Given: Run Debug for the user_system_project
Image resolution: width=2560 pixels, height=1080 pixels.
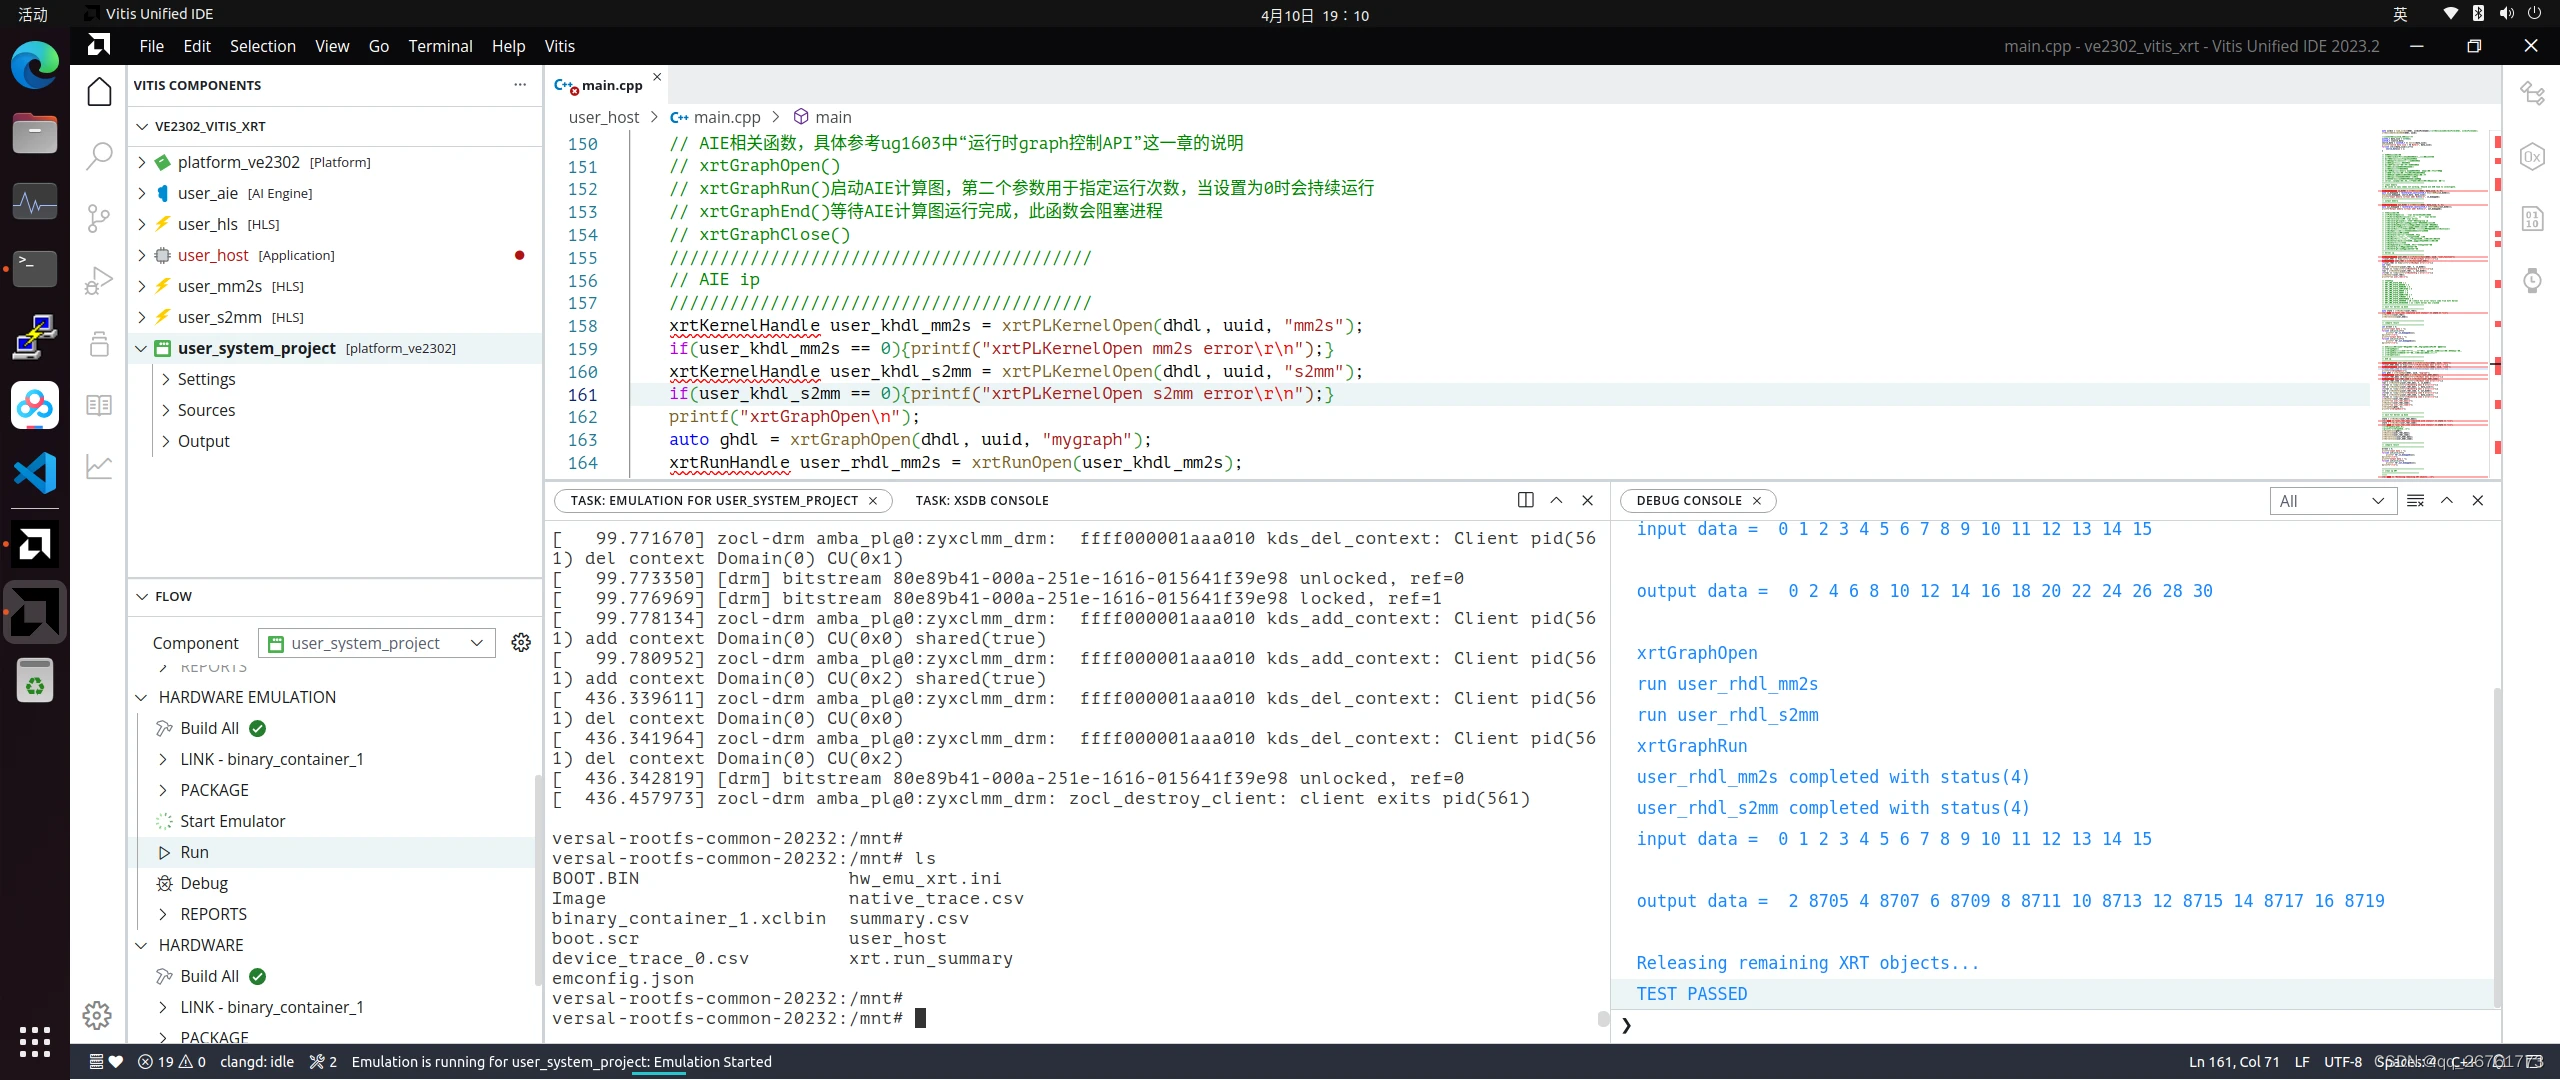Looking at the screenshot, I should point(204,883).
